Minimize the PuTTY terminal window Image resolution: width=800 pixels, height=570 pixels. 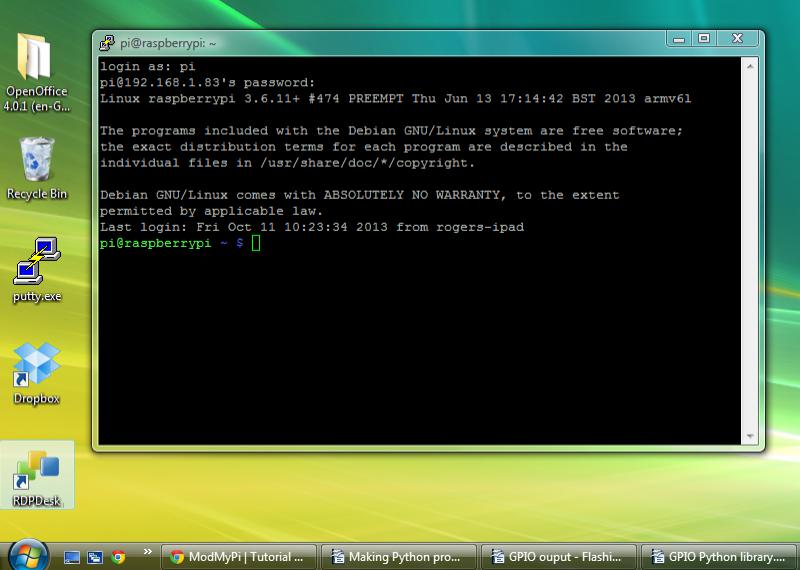tap(679, 38)
